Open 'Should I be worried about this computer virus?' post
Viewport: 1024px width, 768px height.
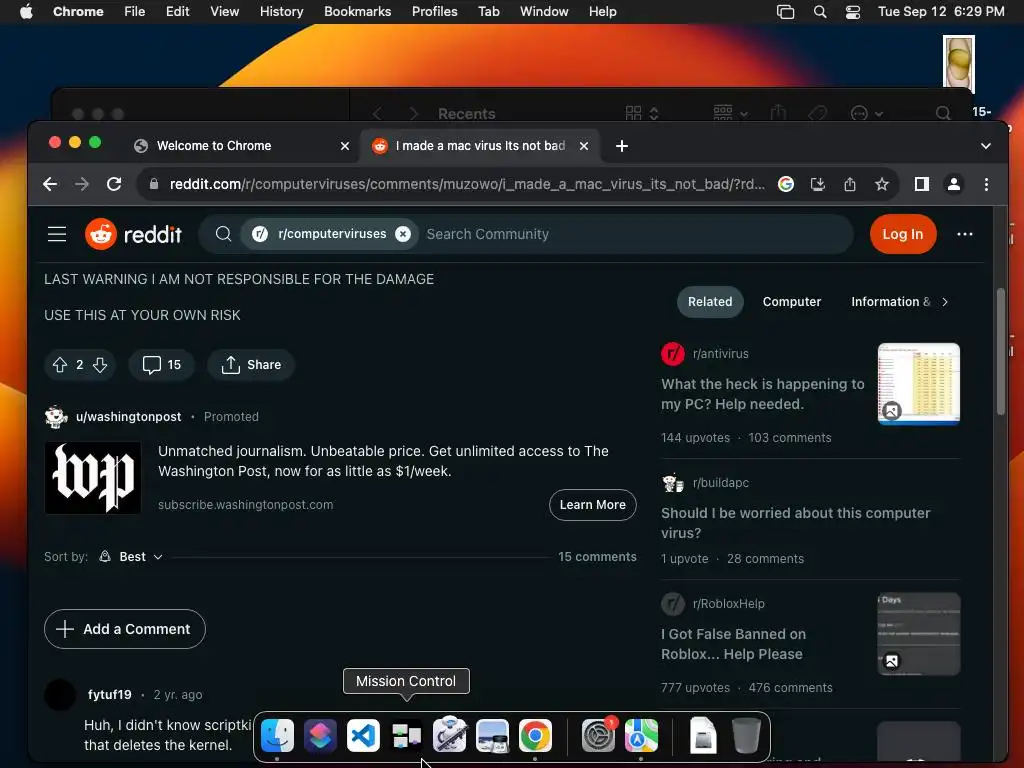click(x=795, y=522)
